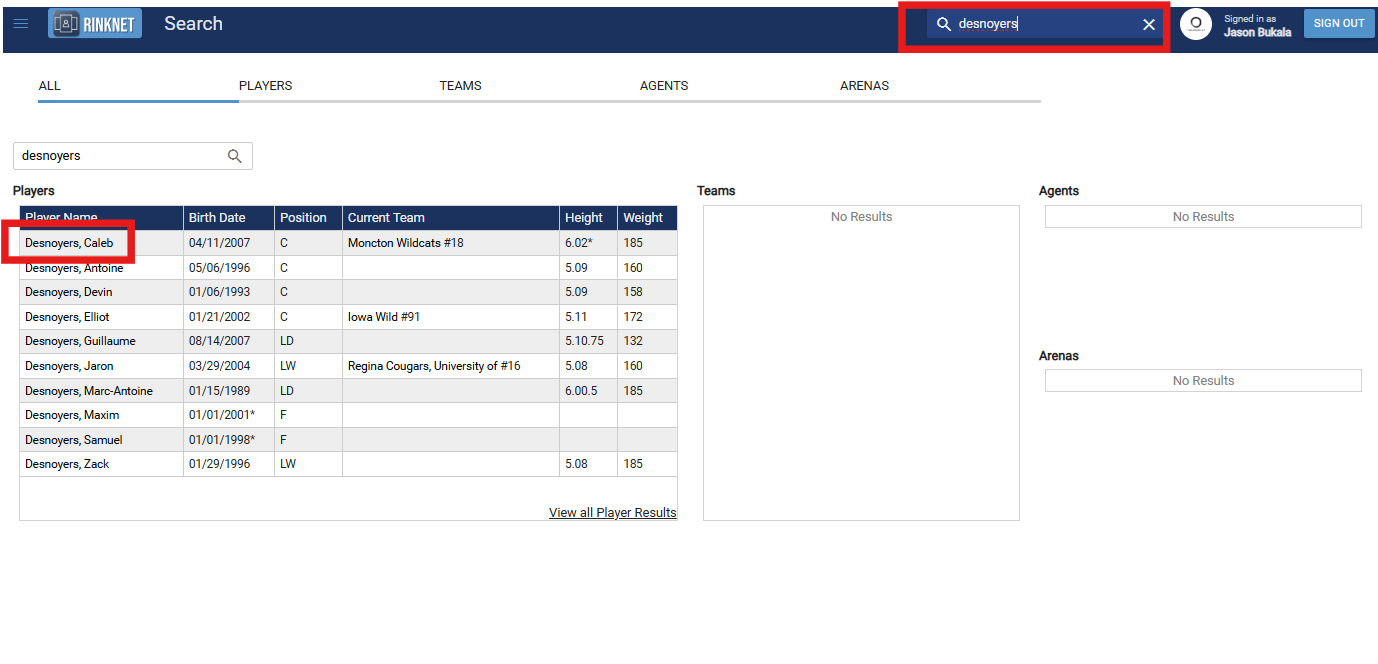Sort by the Birth Date column header
Viewport: 1378px width, 664px height.
coord(217,217)
